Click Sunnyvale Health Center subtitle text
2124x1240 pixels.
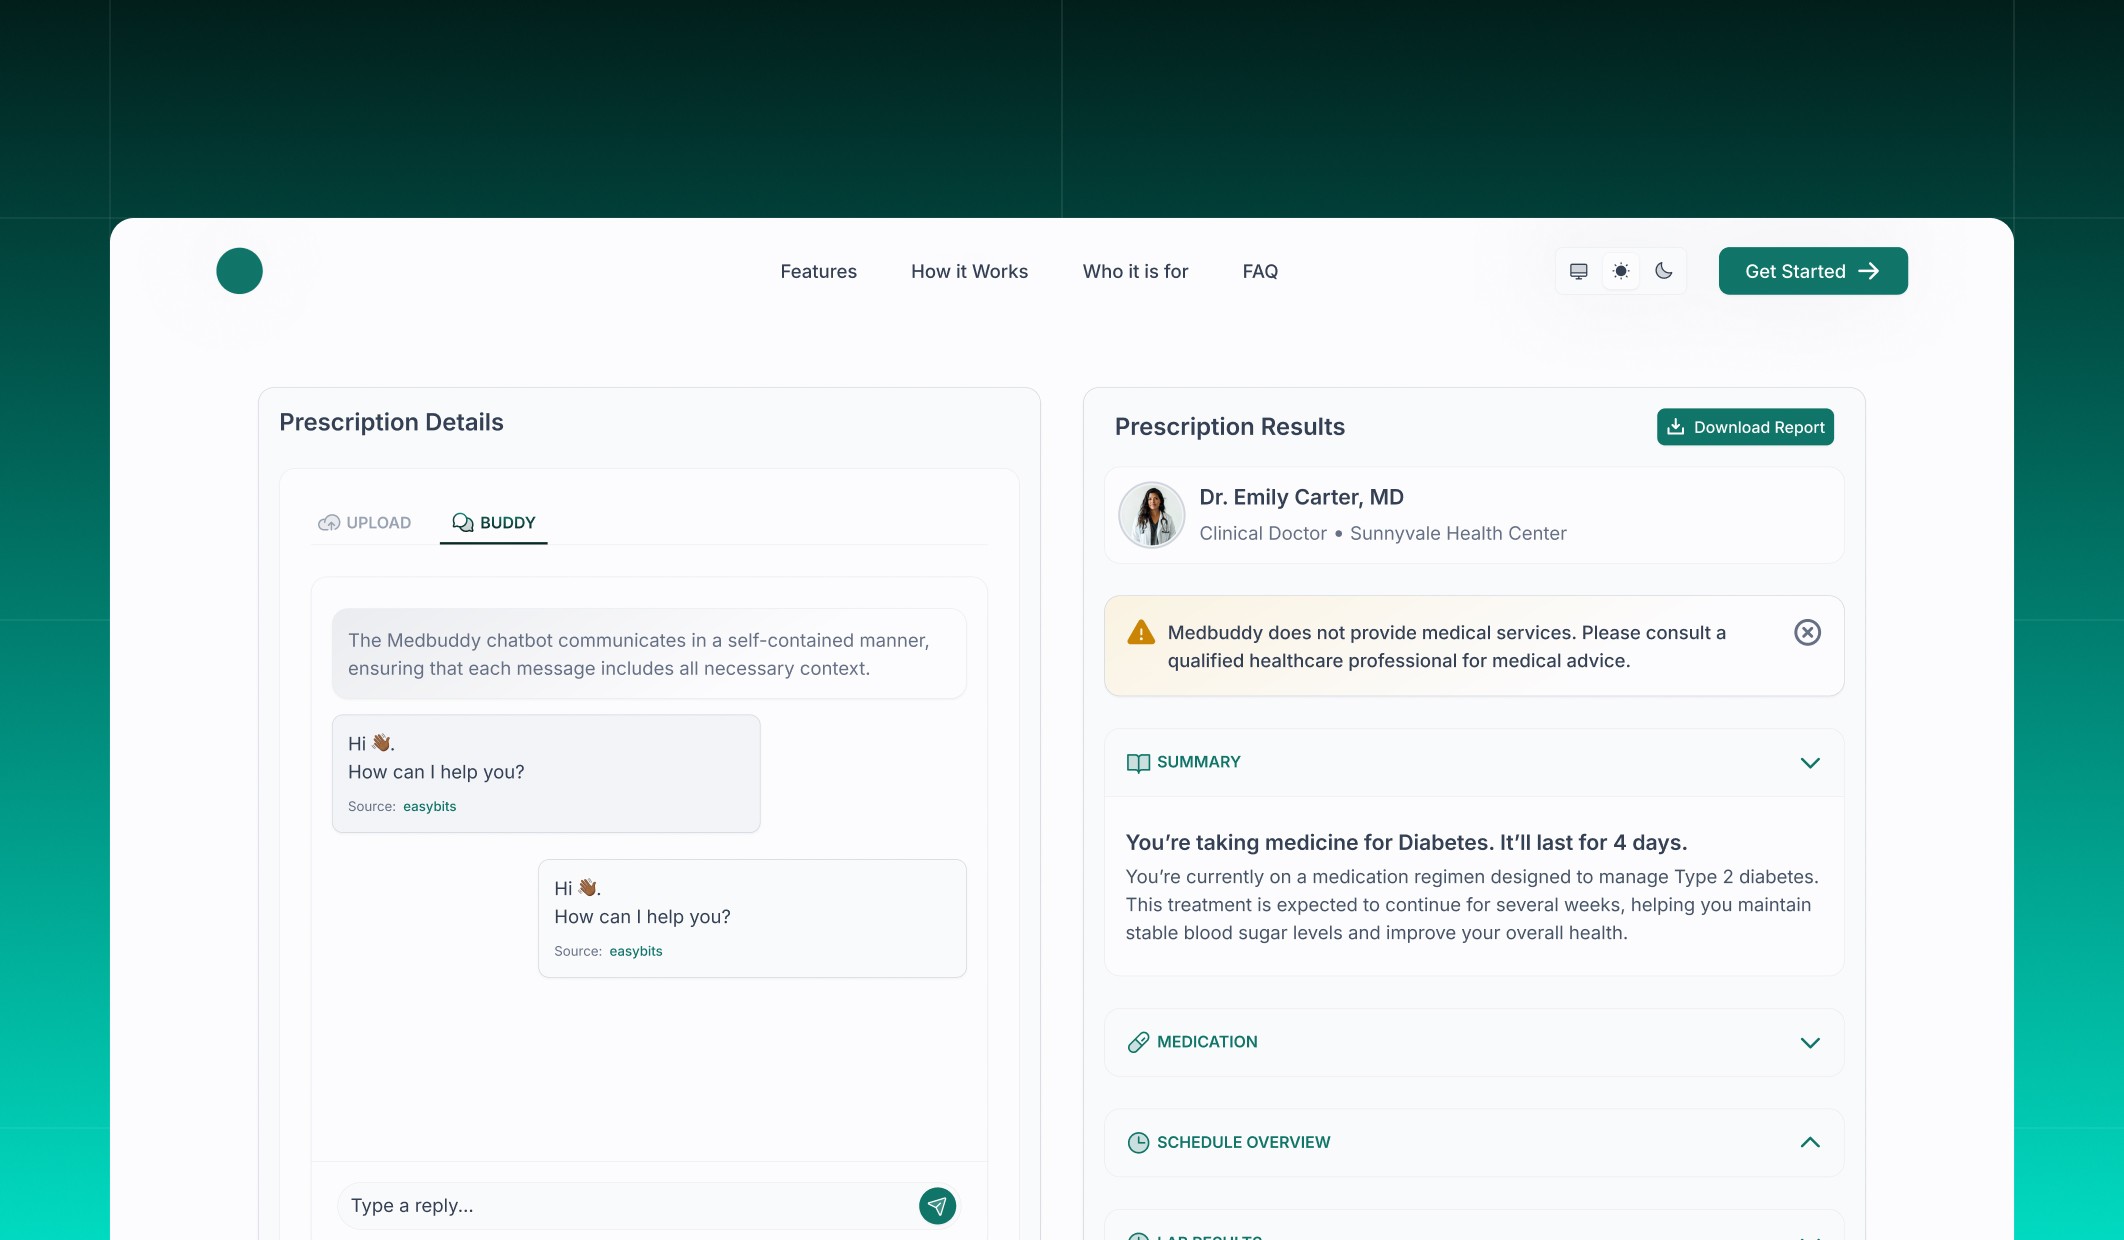(1458, 534)
